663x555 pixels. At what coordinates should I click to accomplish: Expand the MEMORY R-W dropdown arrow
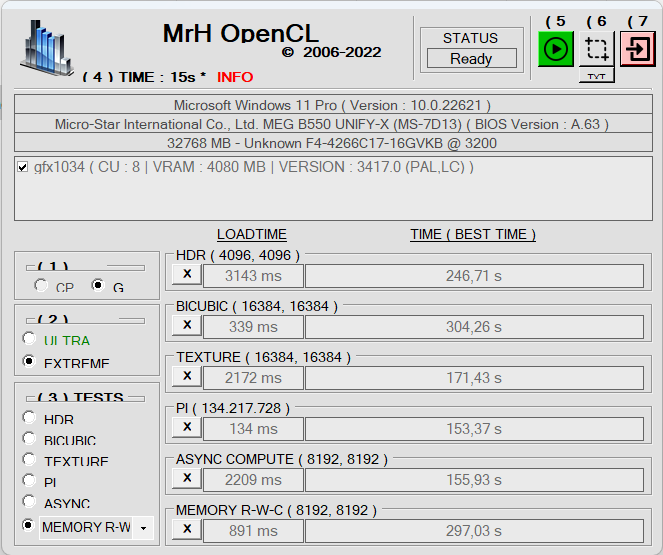[143, 528]
